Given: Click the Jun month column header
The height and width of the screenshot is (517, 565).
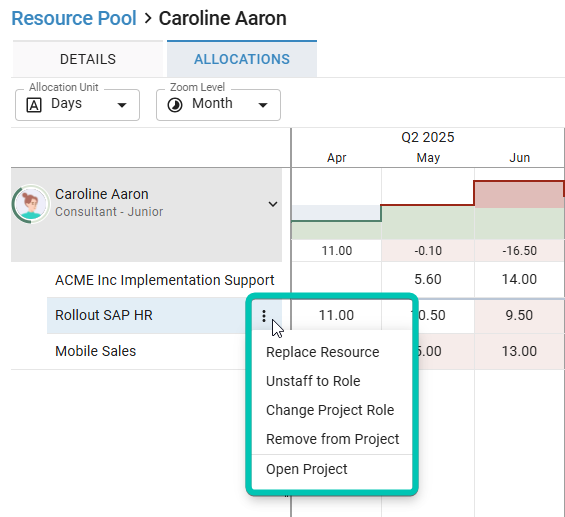Looking at the screenshot, I should coord(519,158).
